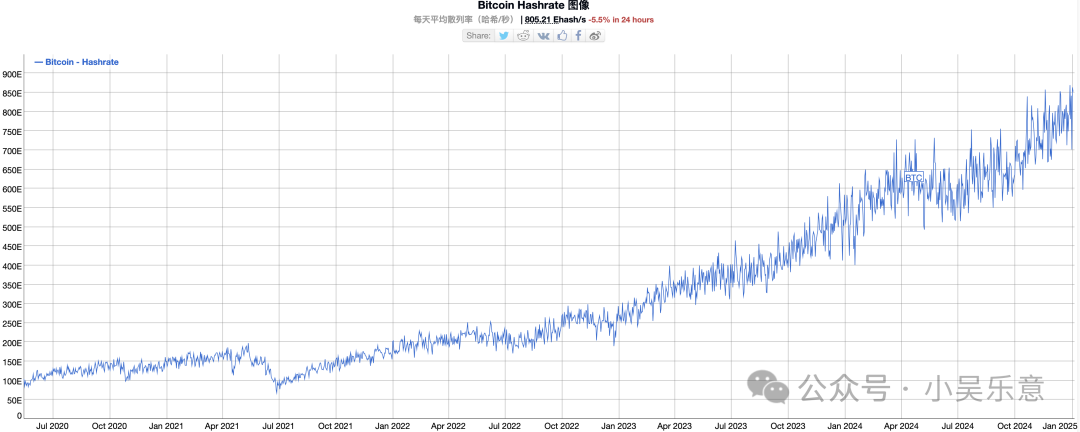This screenshot has height=432, width=1080.
Task: Click the 'Apr 2021' x-axis label
Action: [x=222, y=426]
